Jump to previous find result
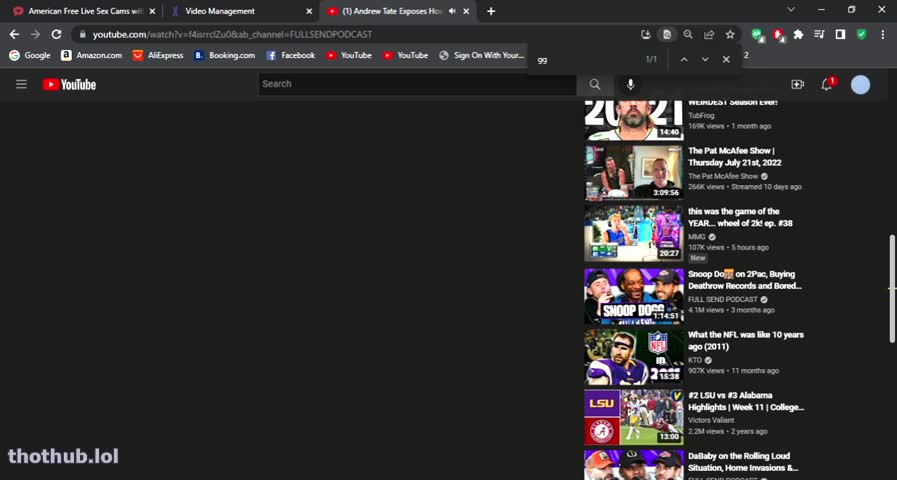Viewport: 897px width, 480px height. click(684, 59)
